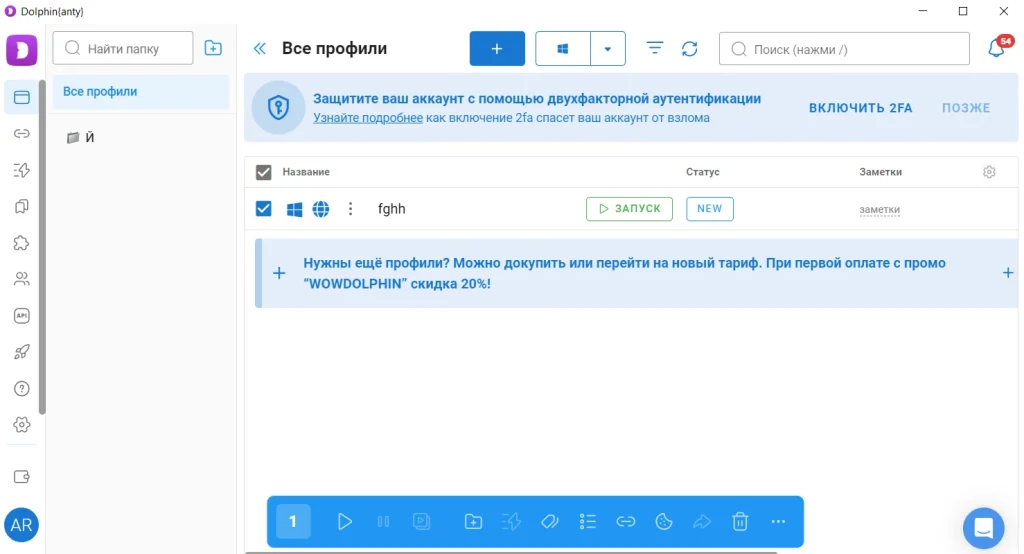Click plus icon left of promo banner
This screenshot has height=554, width=1024.
tap(279, 273)
